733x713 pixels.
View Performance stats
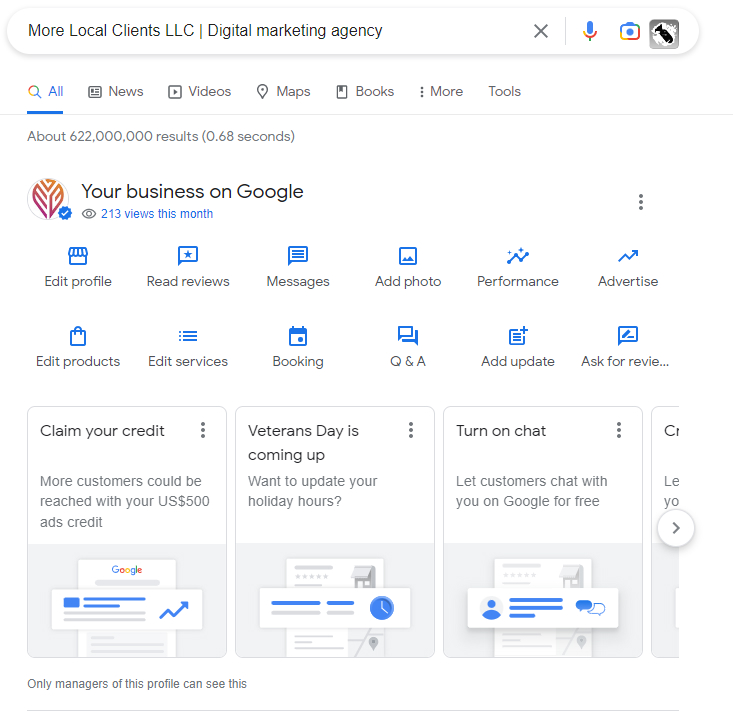coord(518,257)
